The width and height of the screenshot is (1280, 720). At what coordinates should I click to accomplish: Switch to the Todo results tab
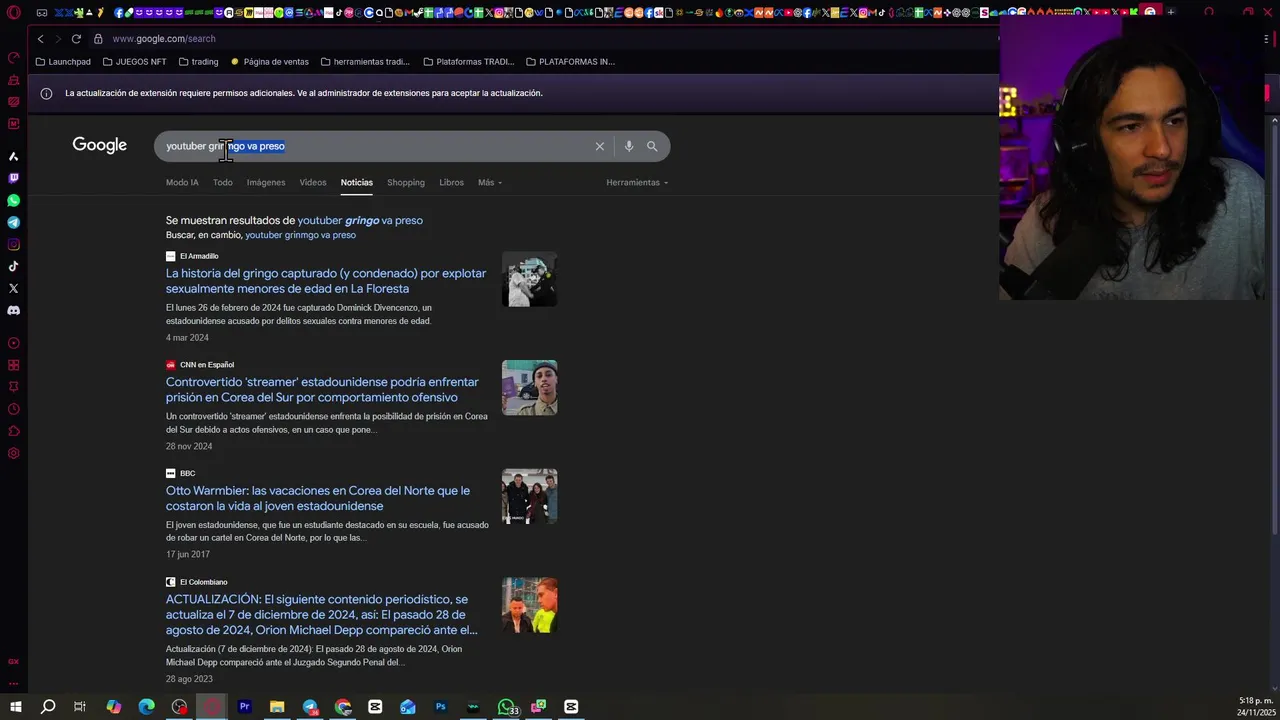click(222, 182)
